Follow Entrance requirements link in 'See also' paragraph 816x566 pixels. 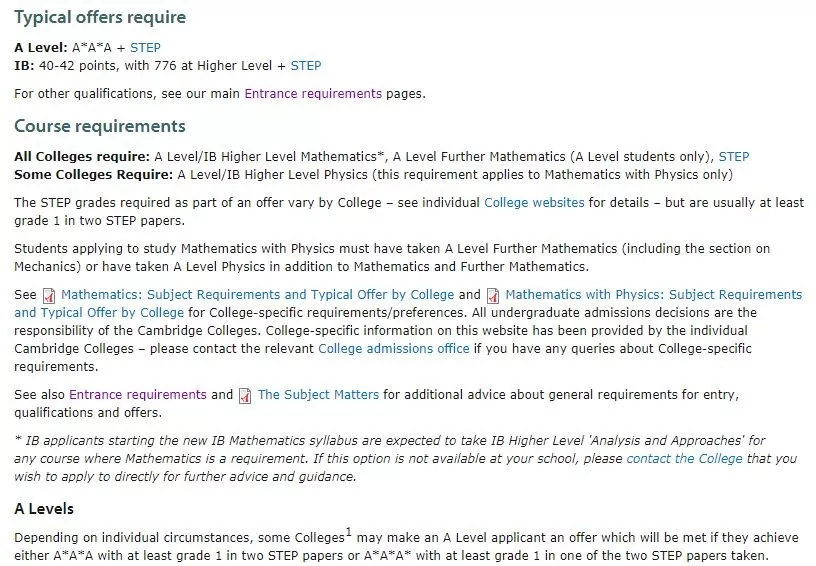pyautogui.click(x=138, y=395)
